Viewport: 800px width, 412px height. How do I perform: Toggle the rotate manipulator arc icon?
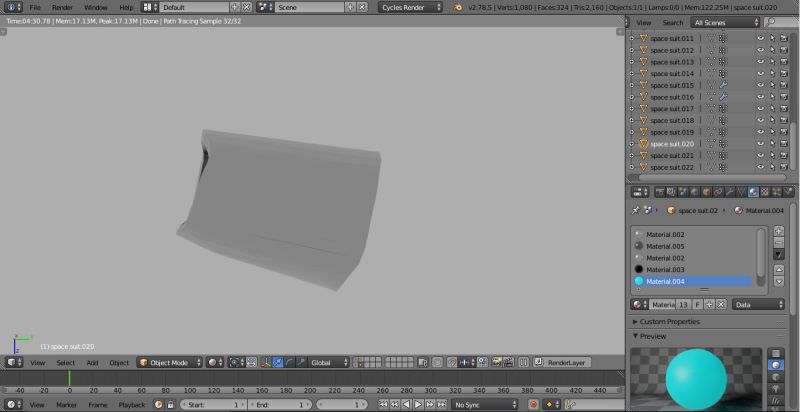[289, 363]
